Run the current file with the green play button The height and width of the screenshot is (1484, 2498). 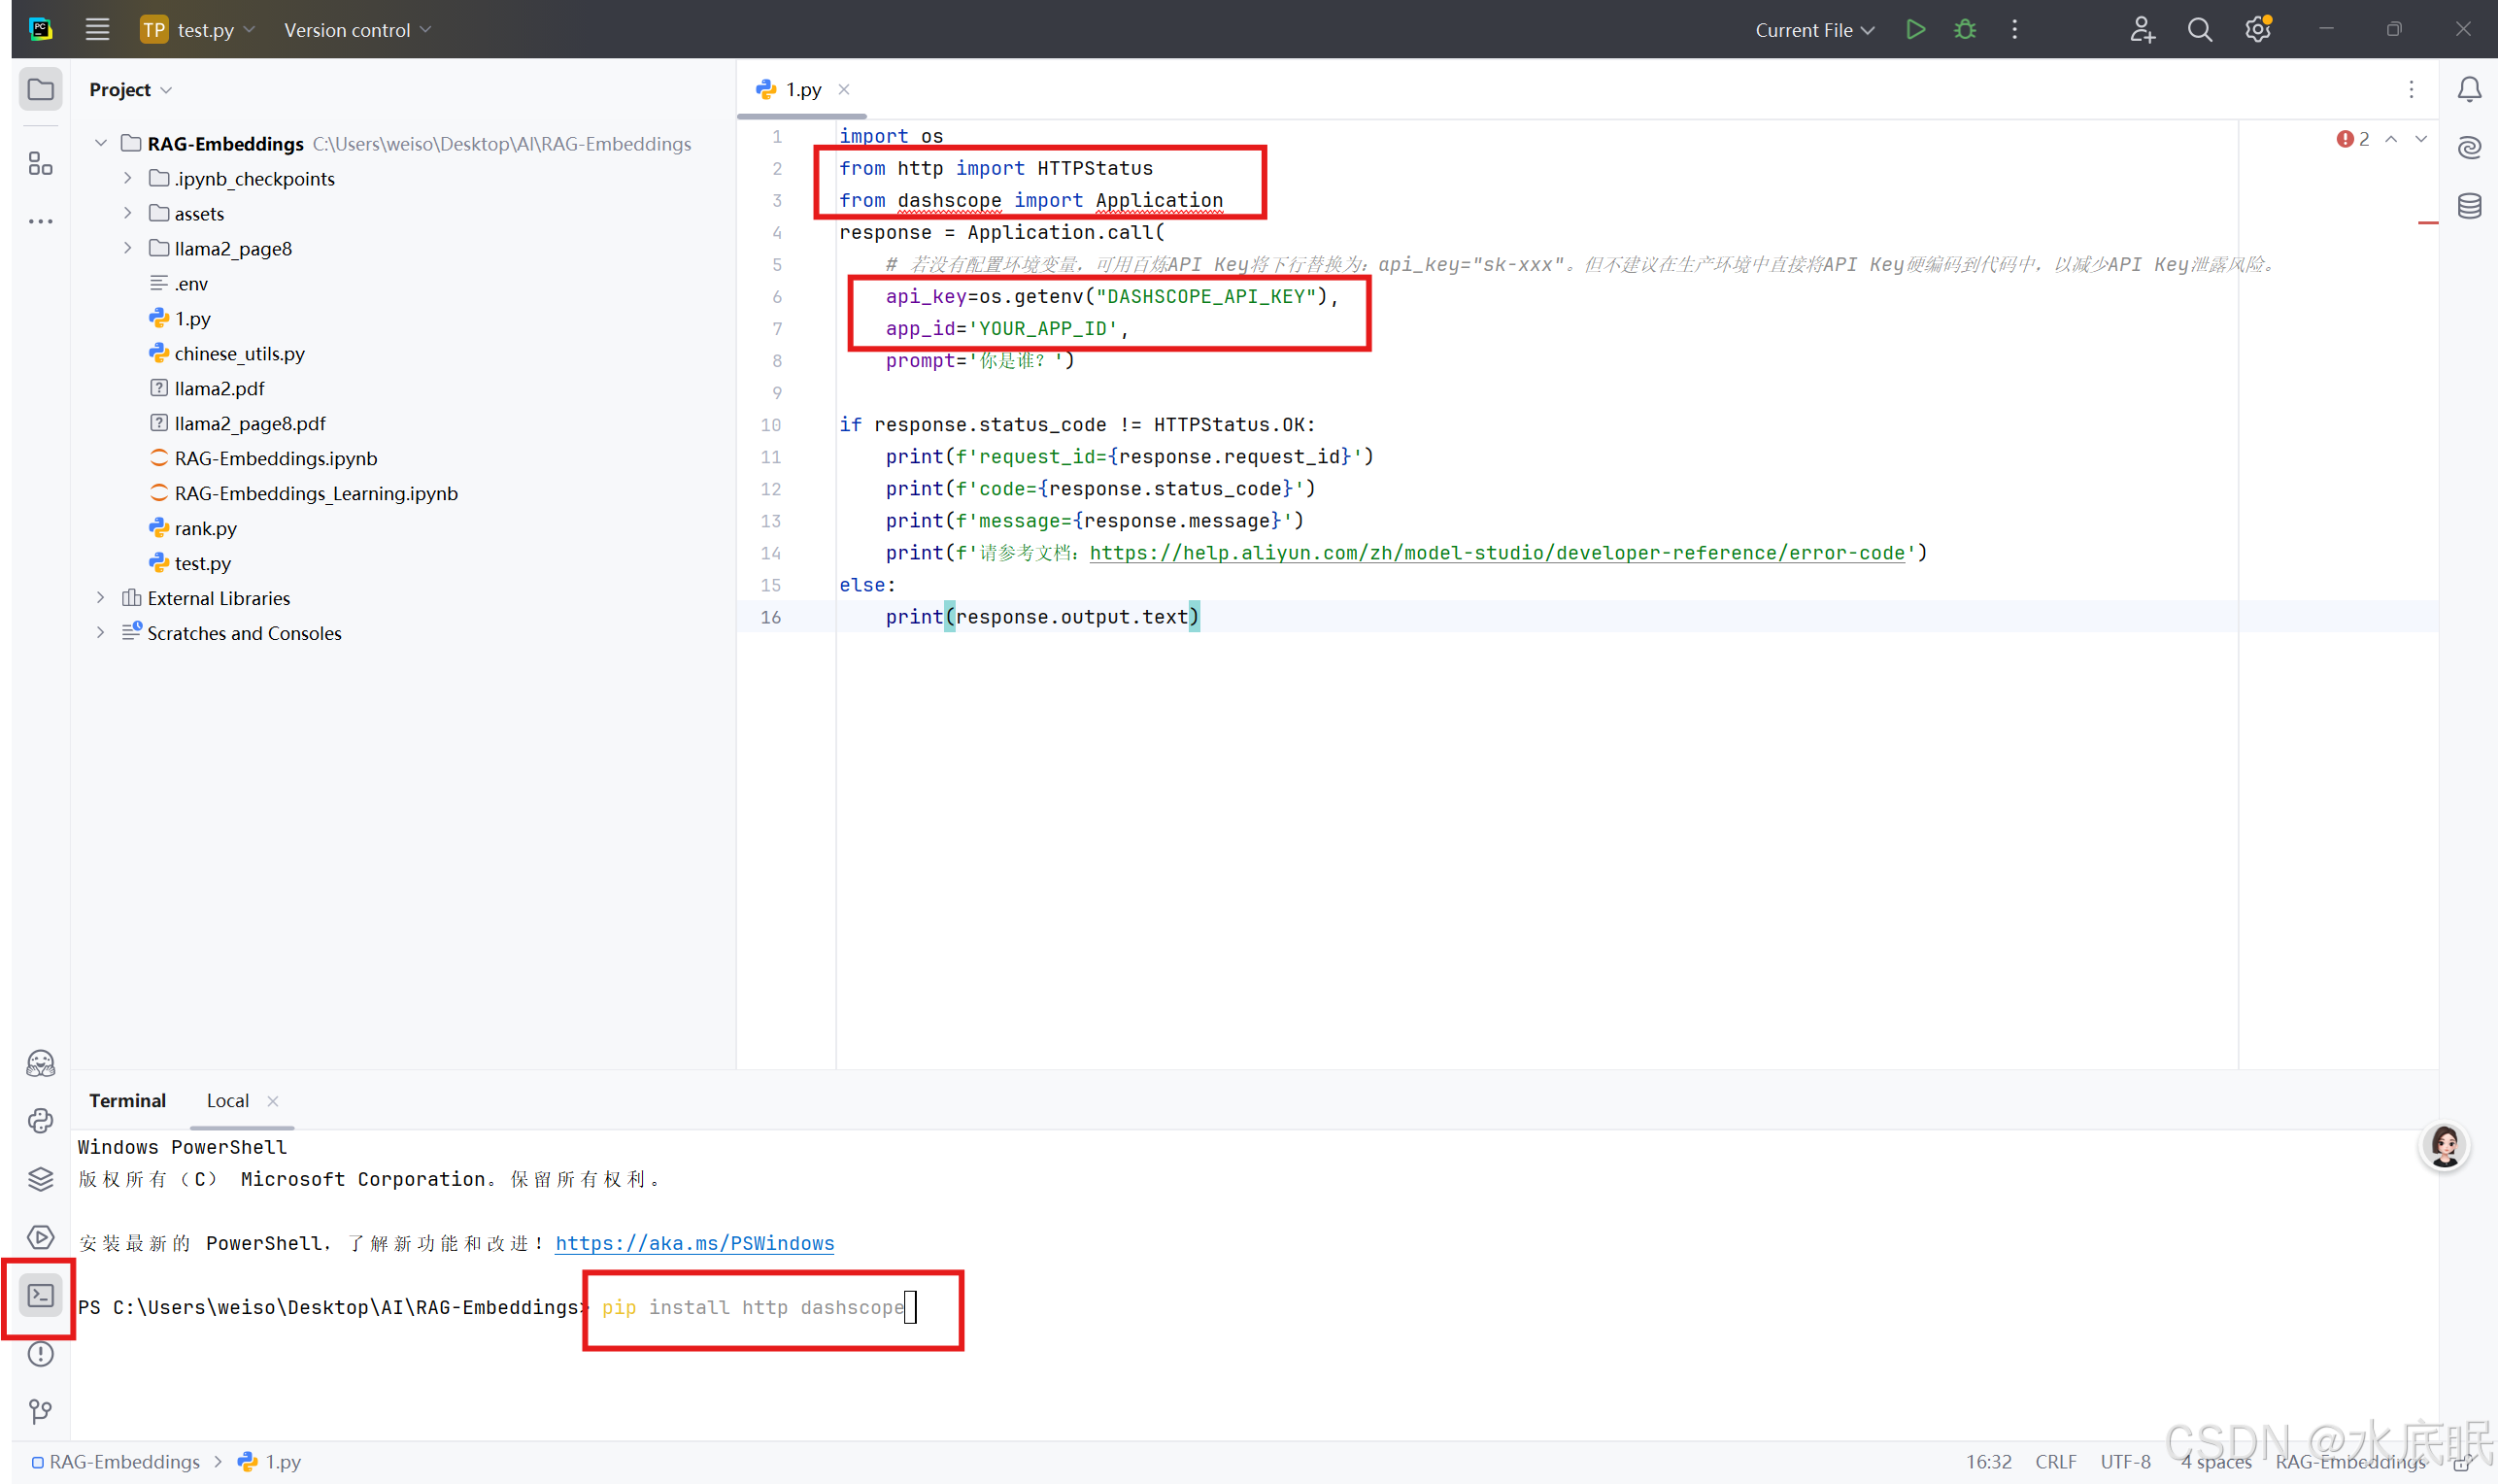pyautogui.click(x=1914, y=30)
